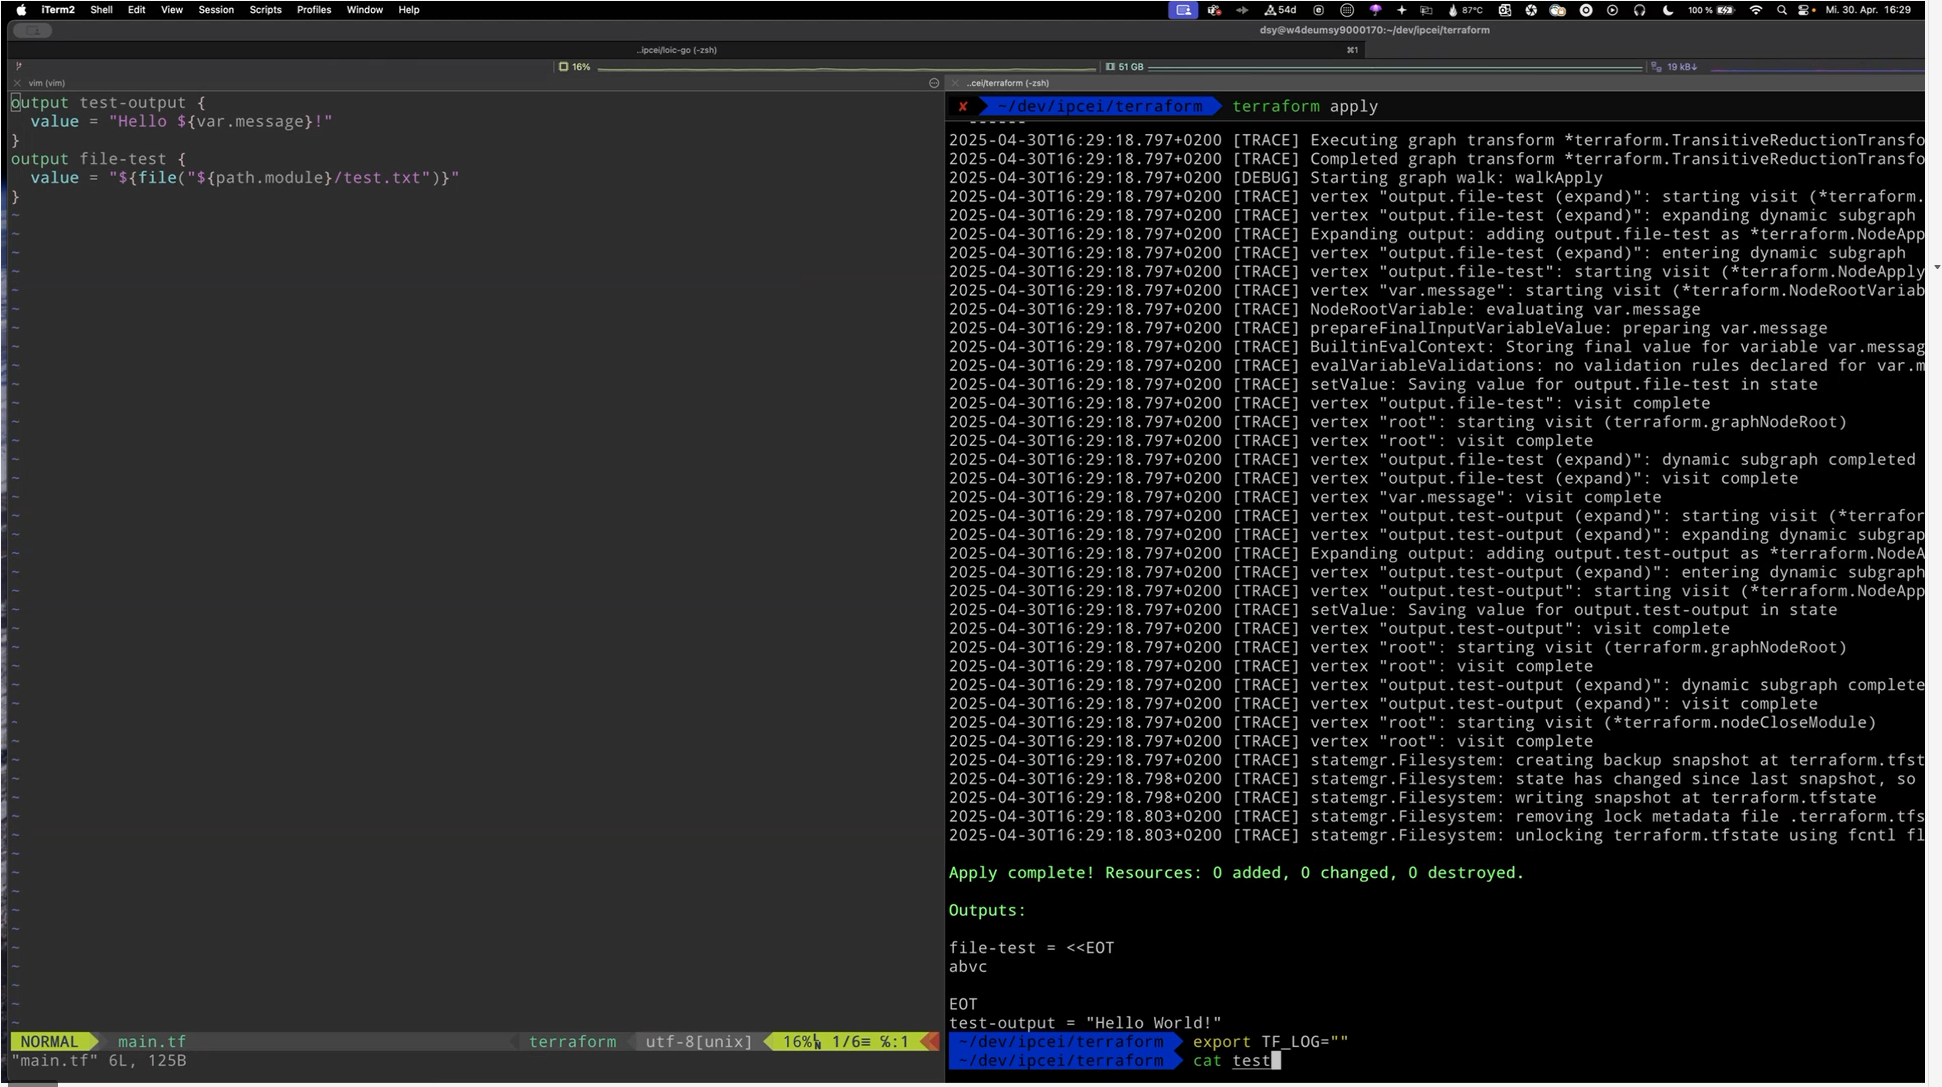Viewport: 1942px width, 1087px height.
Task: Show the 87°C temperature monitor
Action: coord(1465,10)
